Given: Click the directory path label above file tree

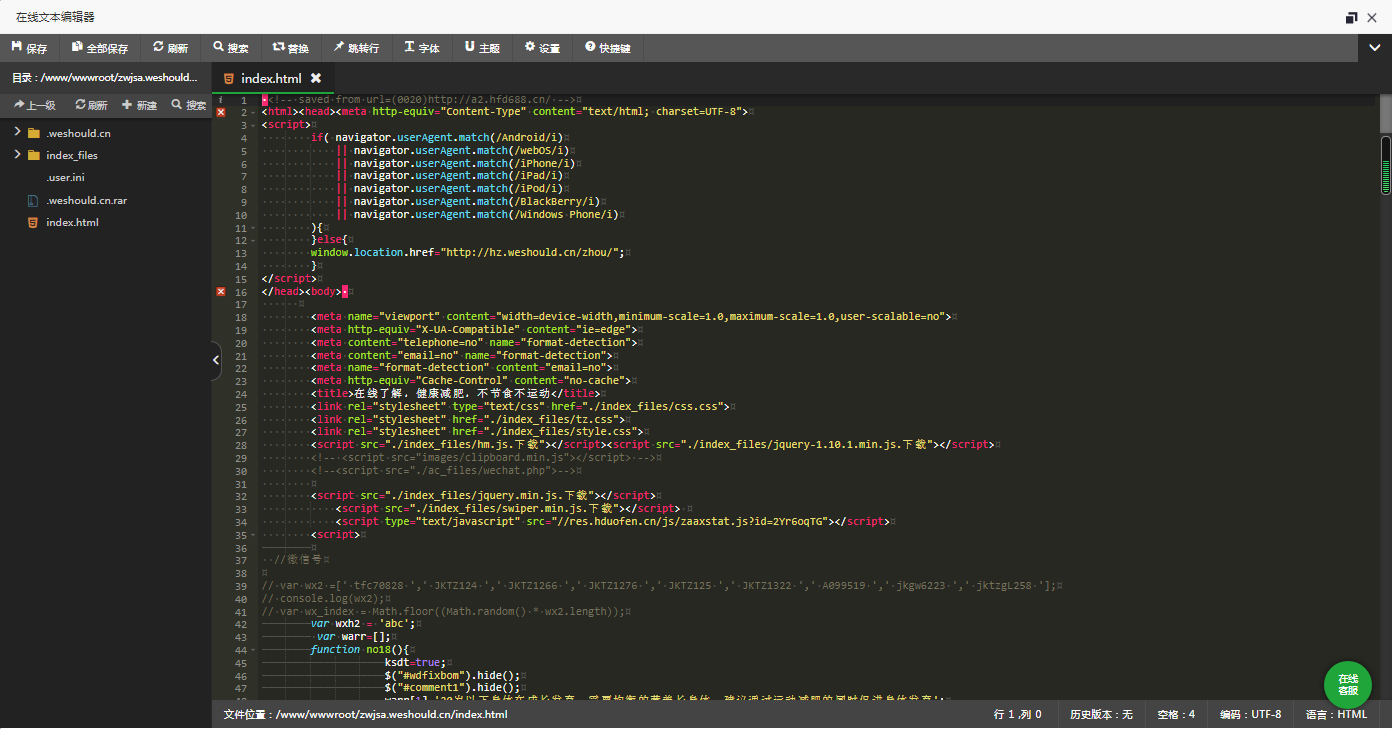Looking at the screenshot, I should (x=105, y=78).
